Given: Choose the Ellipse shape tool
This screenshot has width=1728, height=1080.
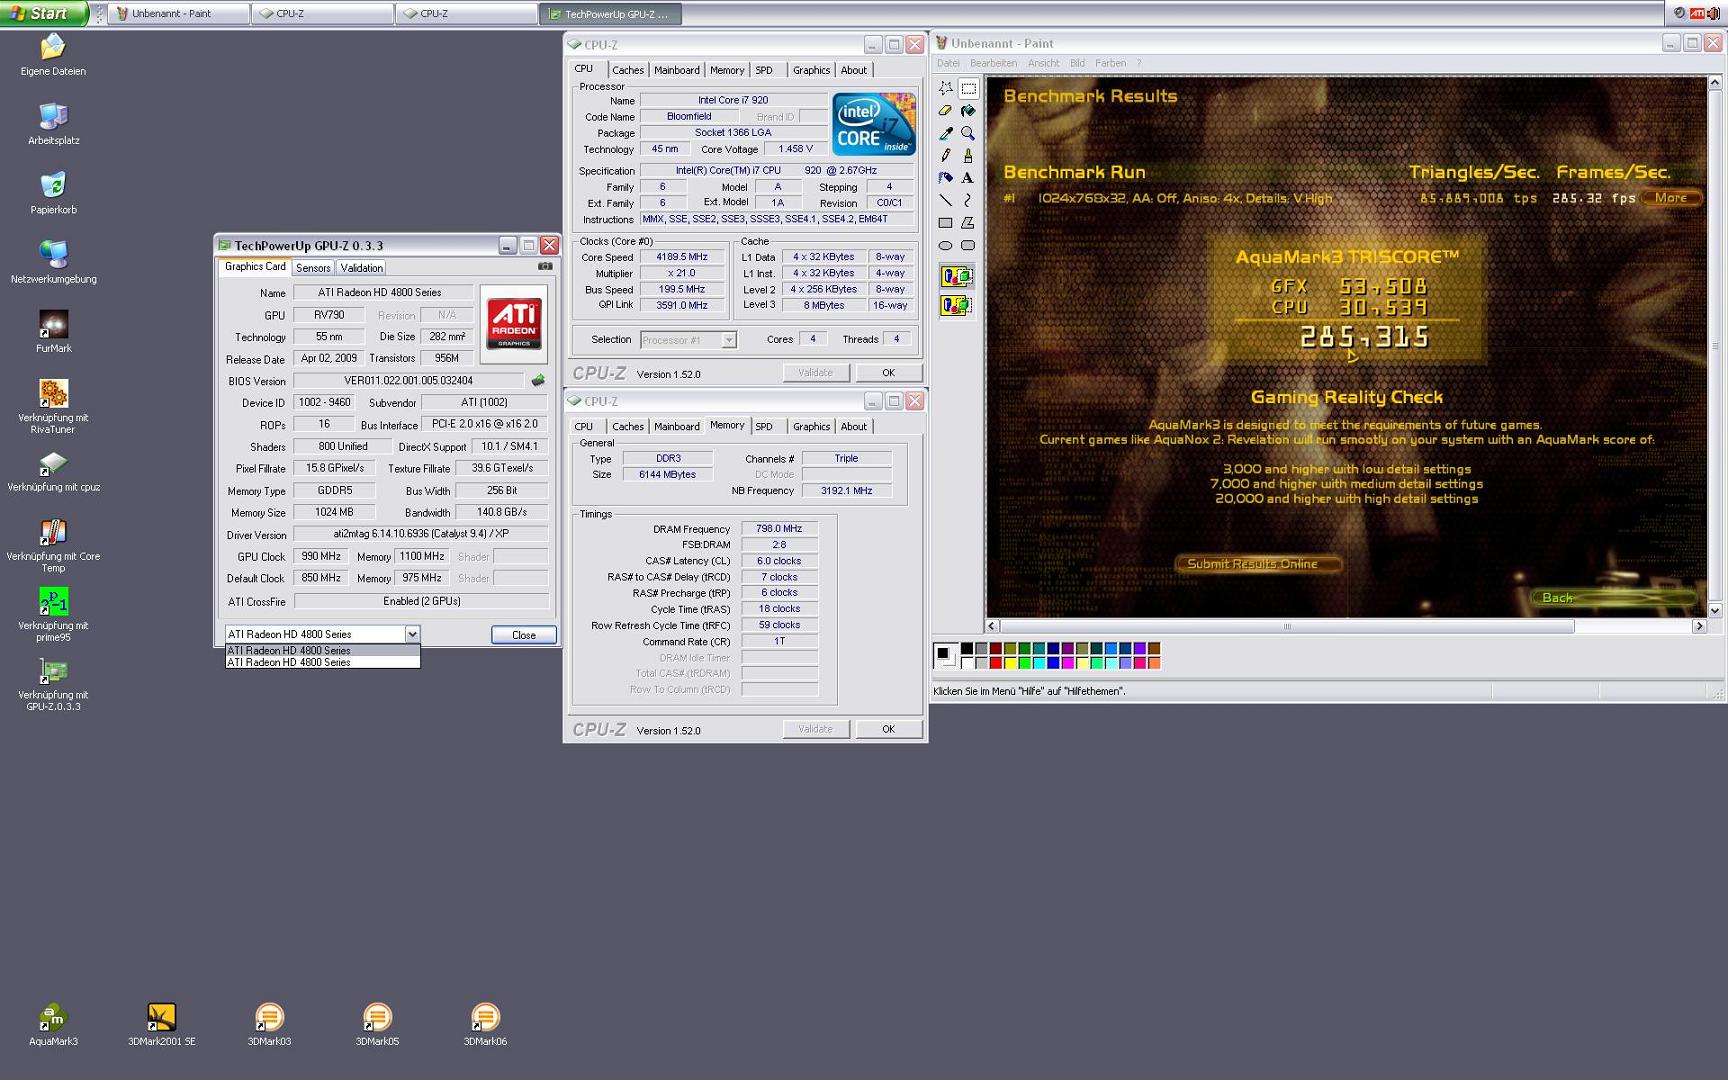Looking at the screenshot, I should (945, 245).
